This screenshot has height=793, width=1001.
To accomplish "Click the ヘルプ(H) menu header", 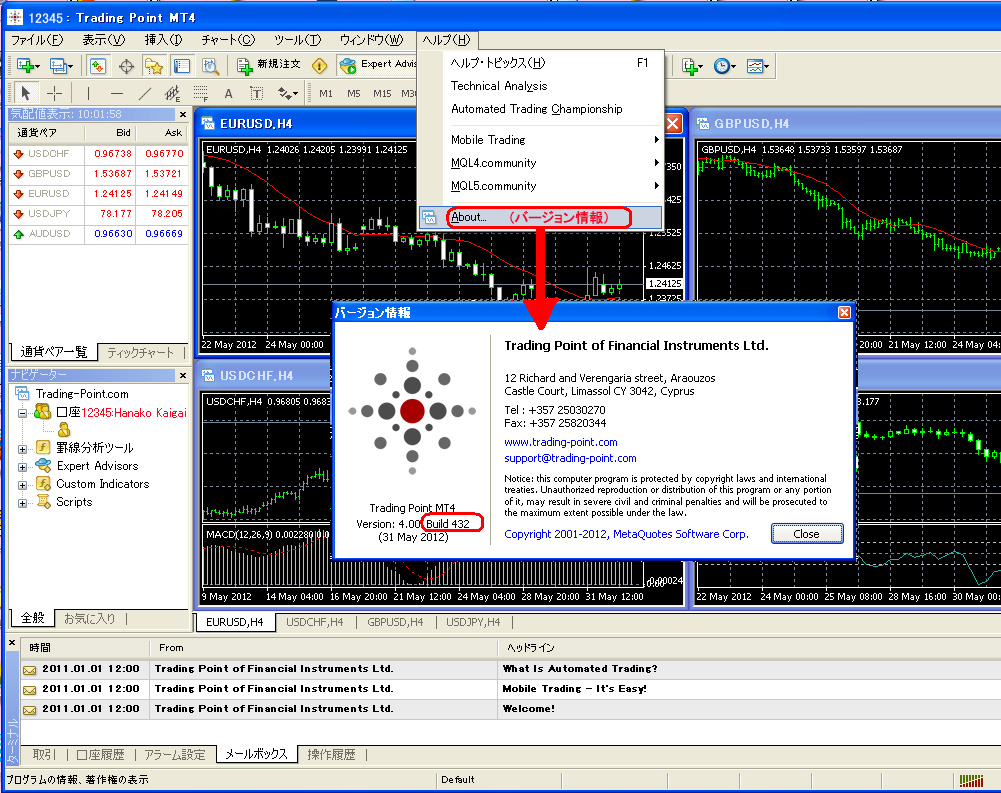I will click(446, 40).
